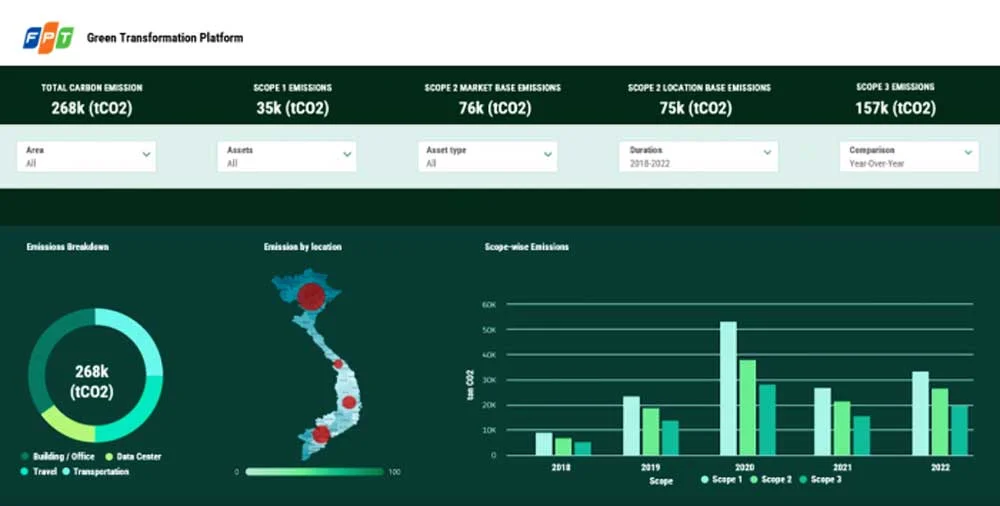
Task: Click the 2019 x-axis label
Action: pyautogui.click(x=651, y=468)
